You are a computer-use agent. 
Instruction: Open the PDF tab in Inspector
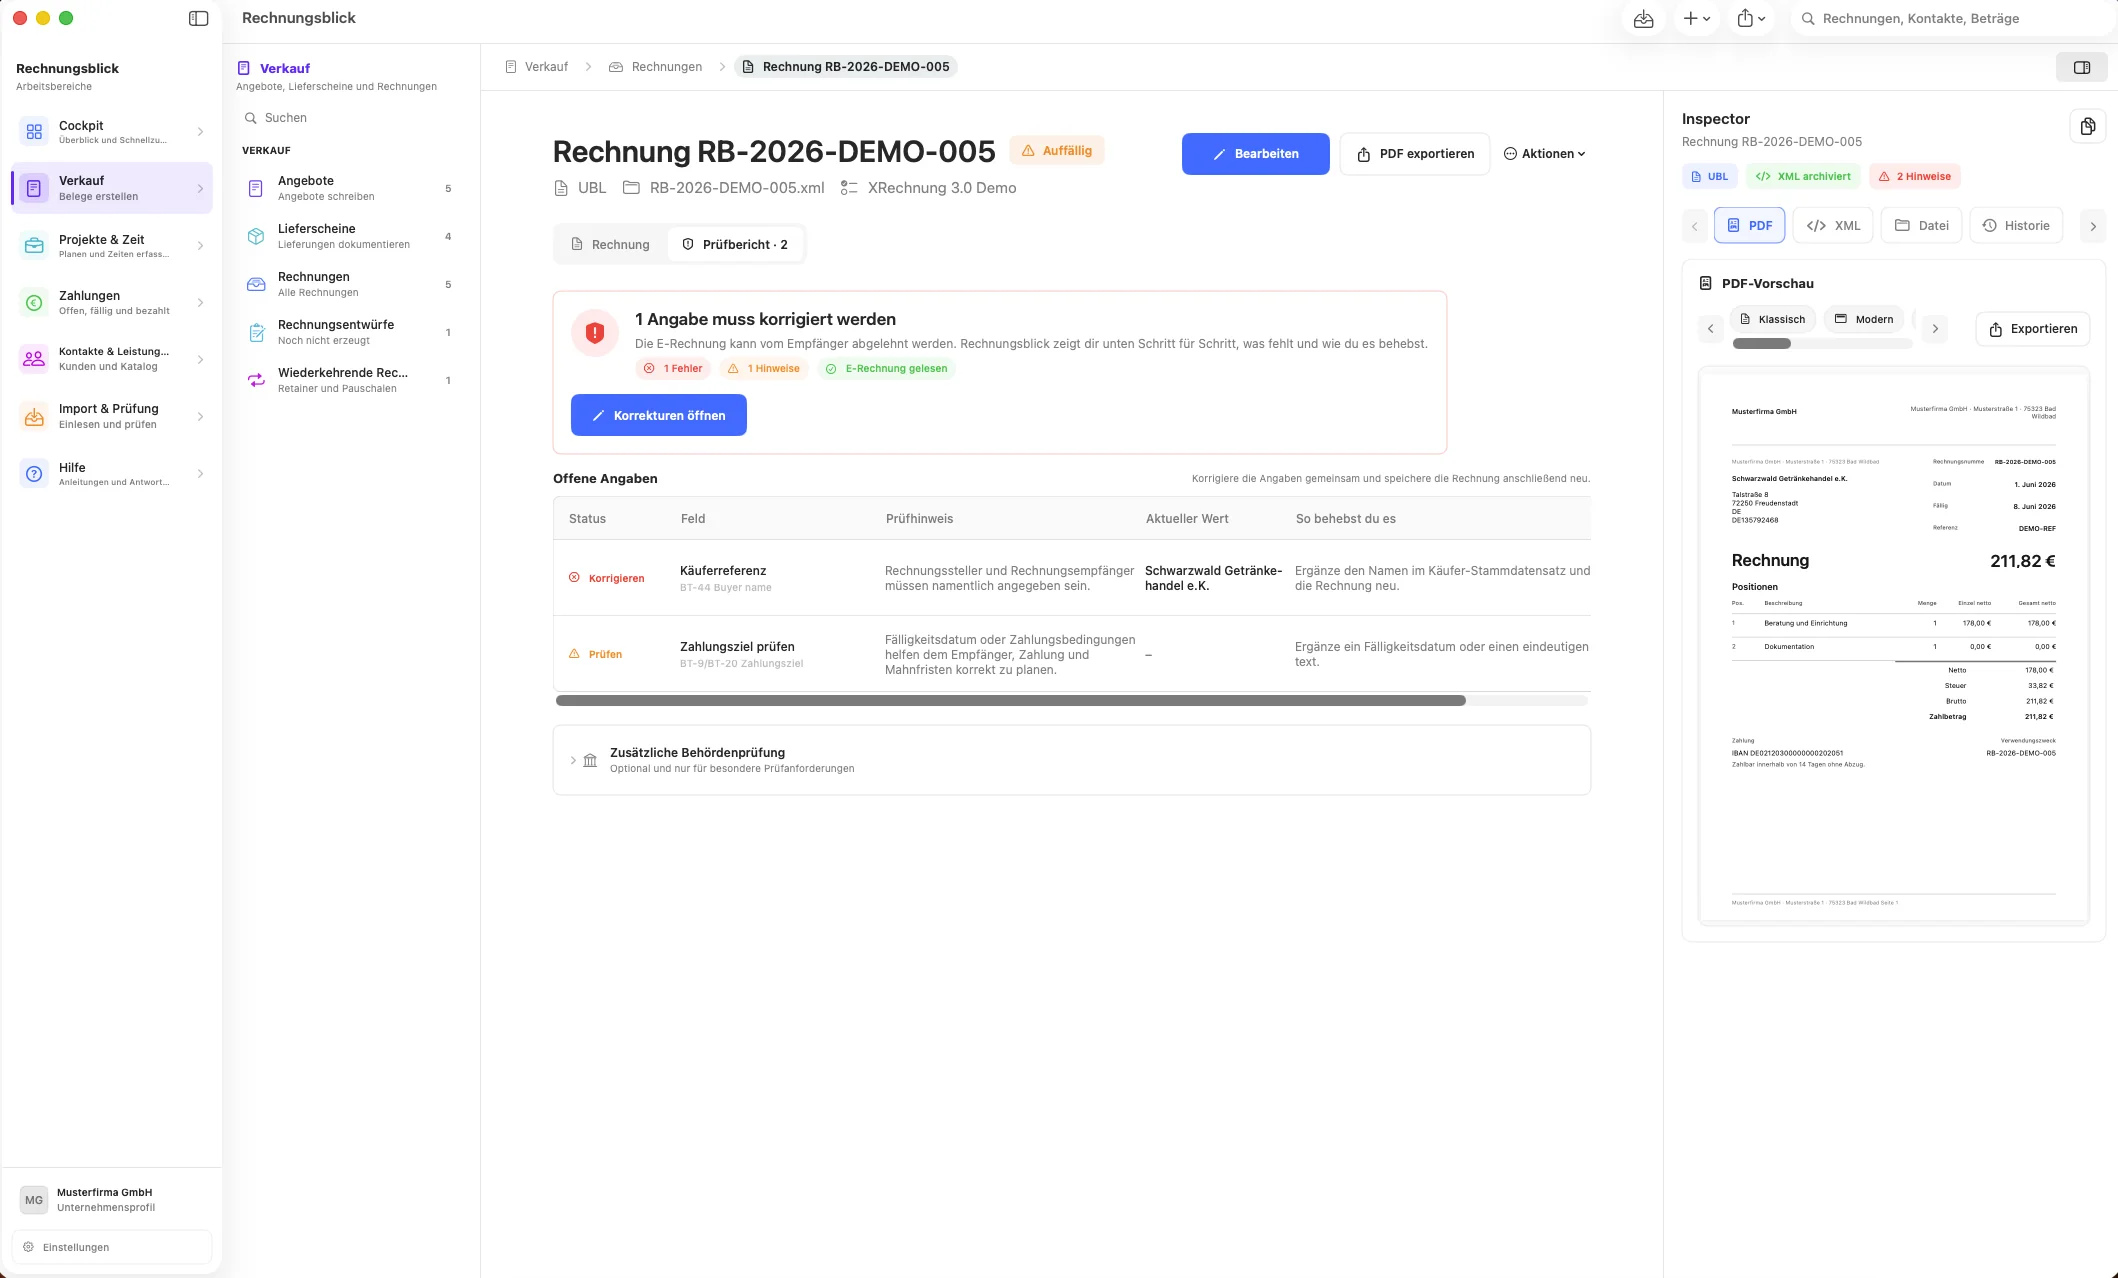pyautogui.click(x=1750, y=226)
